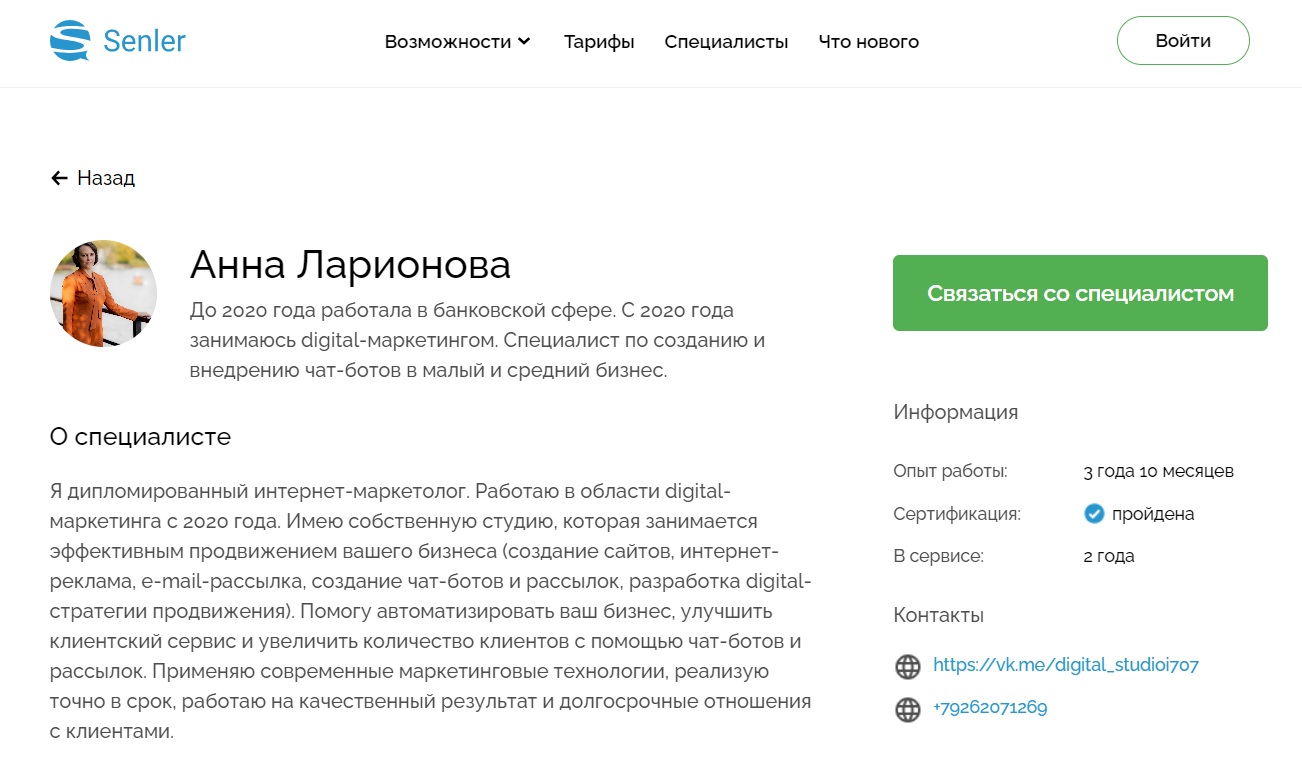
Task: Click the Senler logo icon
Action: coord(70,41)
